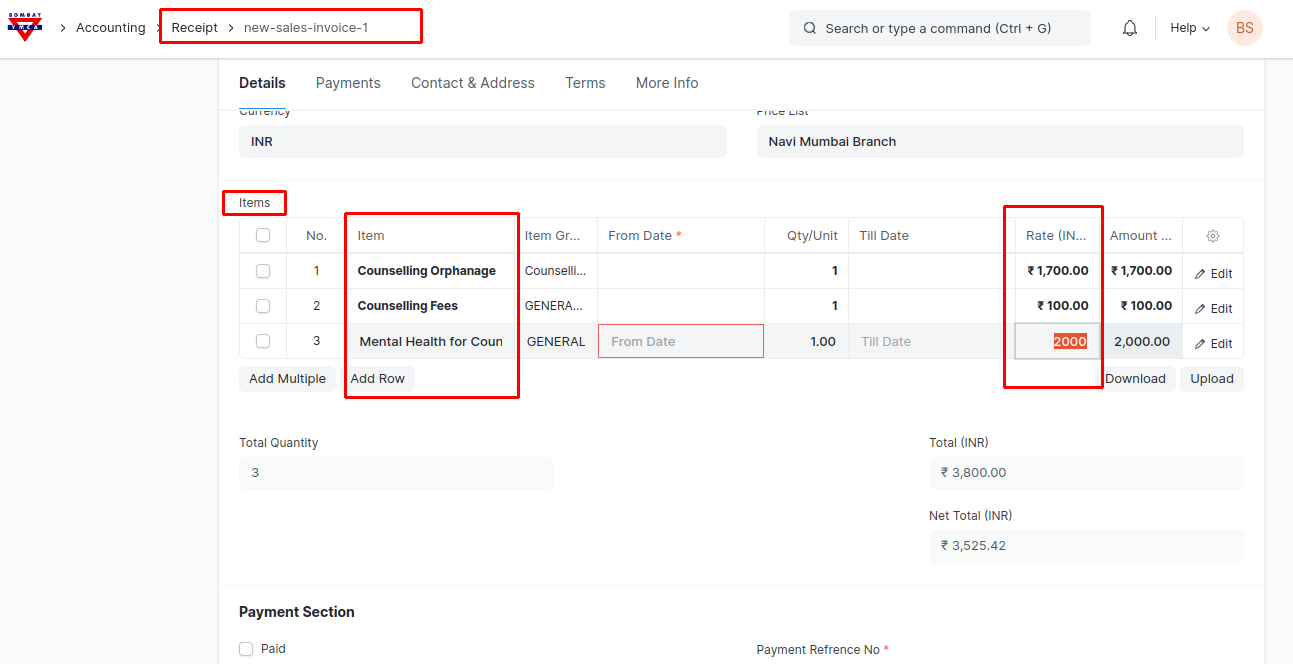Expand the Help dropdown menu
1293x664 pixels.
1190,28
